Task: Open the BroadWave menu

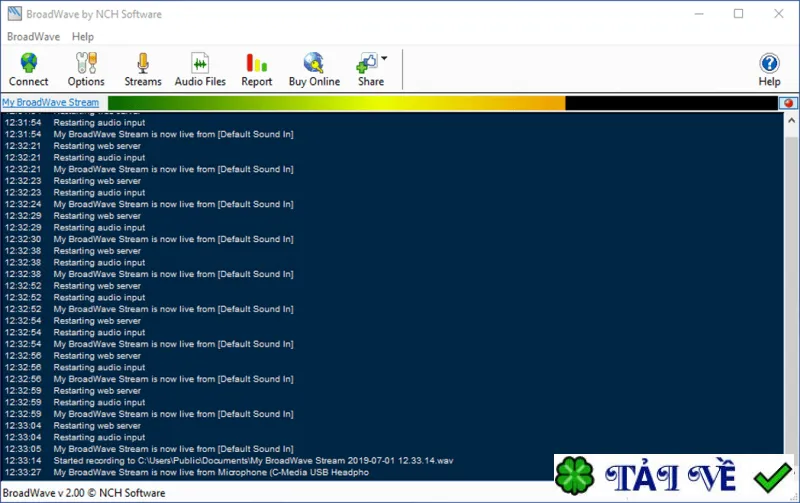Action: coord(33,37)
